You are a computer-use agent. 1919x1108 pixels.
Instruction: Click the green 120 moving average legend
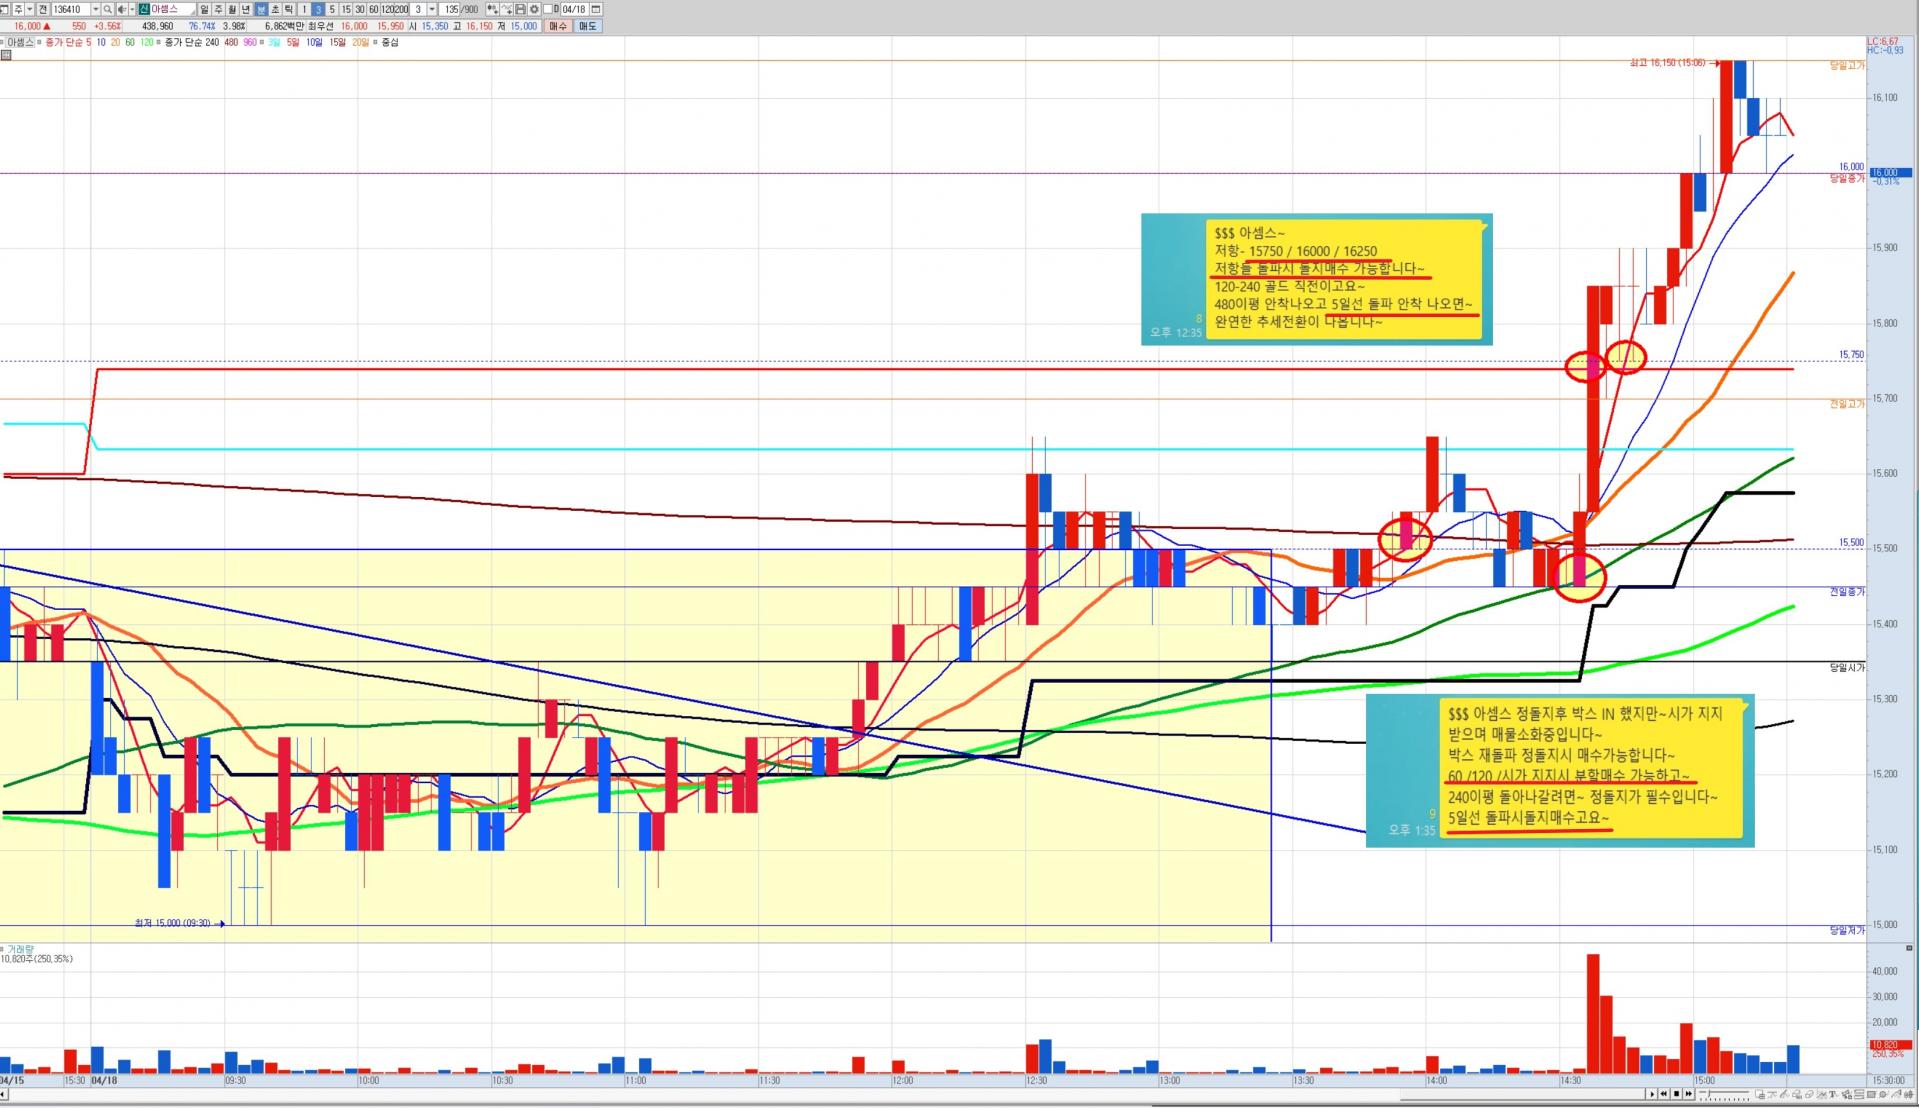tap(147, 42)
